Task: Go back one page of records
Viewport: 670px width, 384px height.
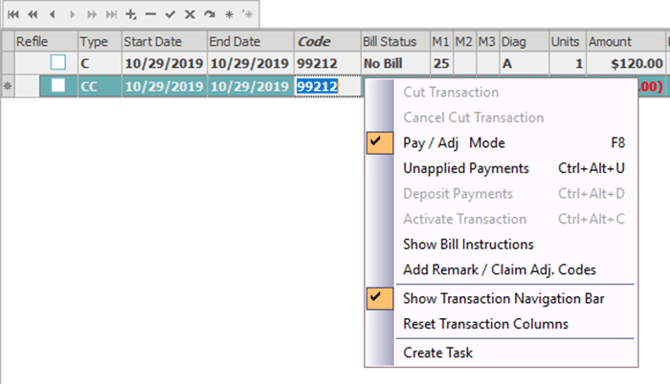Action: click(x=32, y=15)
